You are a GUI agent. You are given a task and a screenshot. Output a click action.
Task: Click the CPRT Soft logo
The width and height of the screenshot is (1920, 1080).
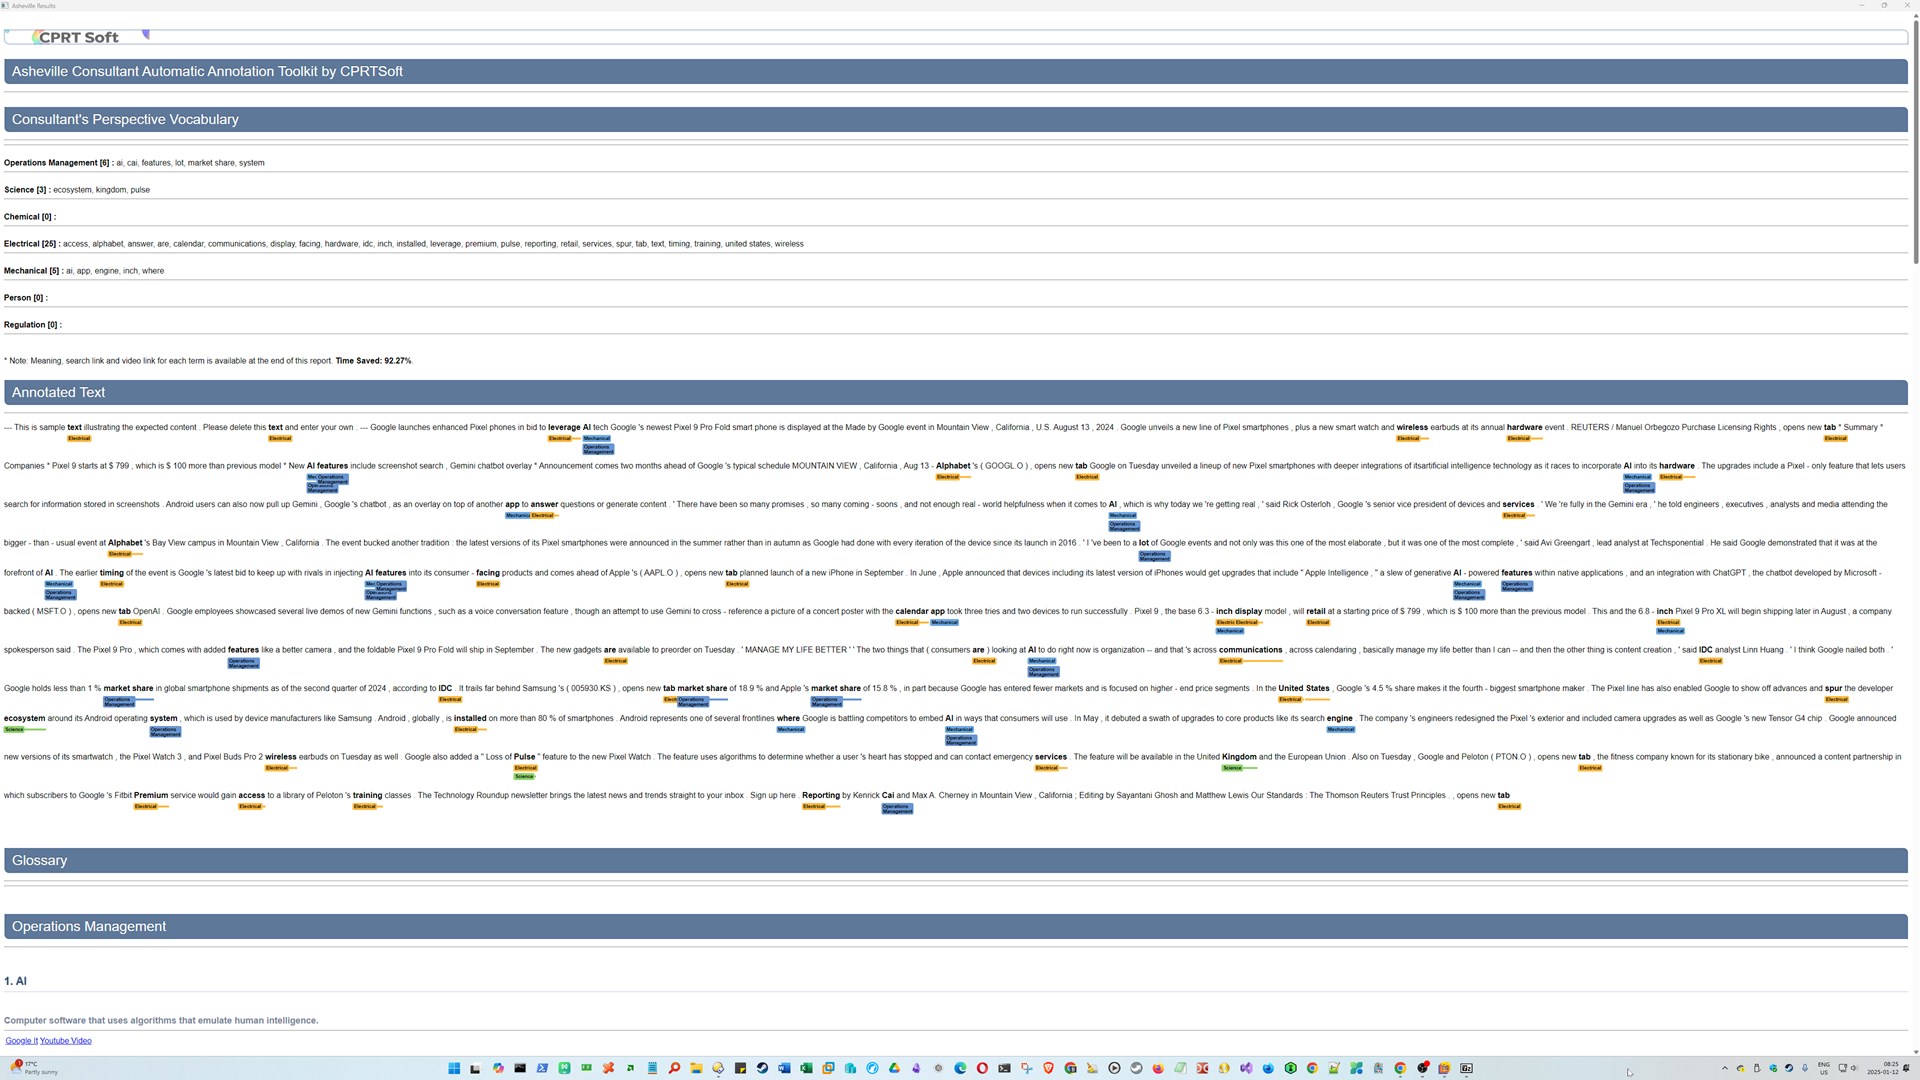[x=78, y=37]
